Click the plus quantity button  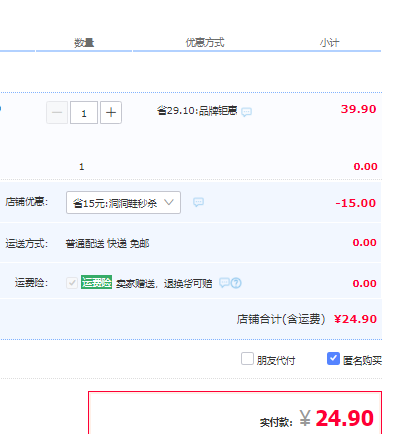pos(111,113)
